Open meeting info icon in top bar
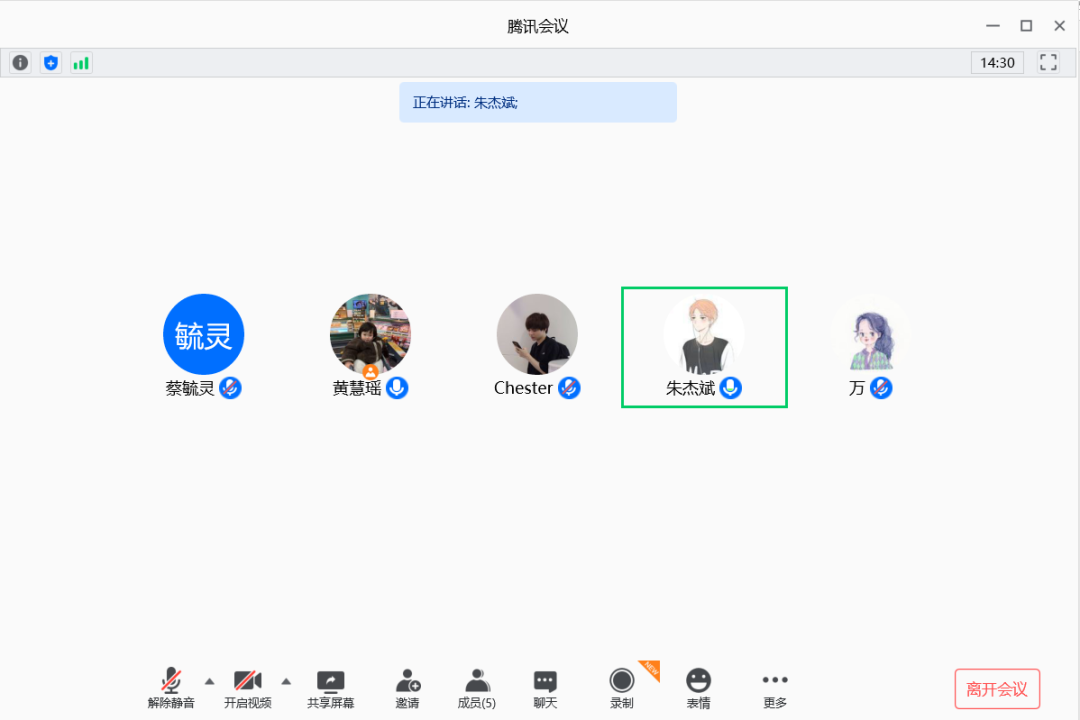This screenshot has height=720, width=1080. pos(20,63)
